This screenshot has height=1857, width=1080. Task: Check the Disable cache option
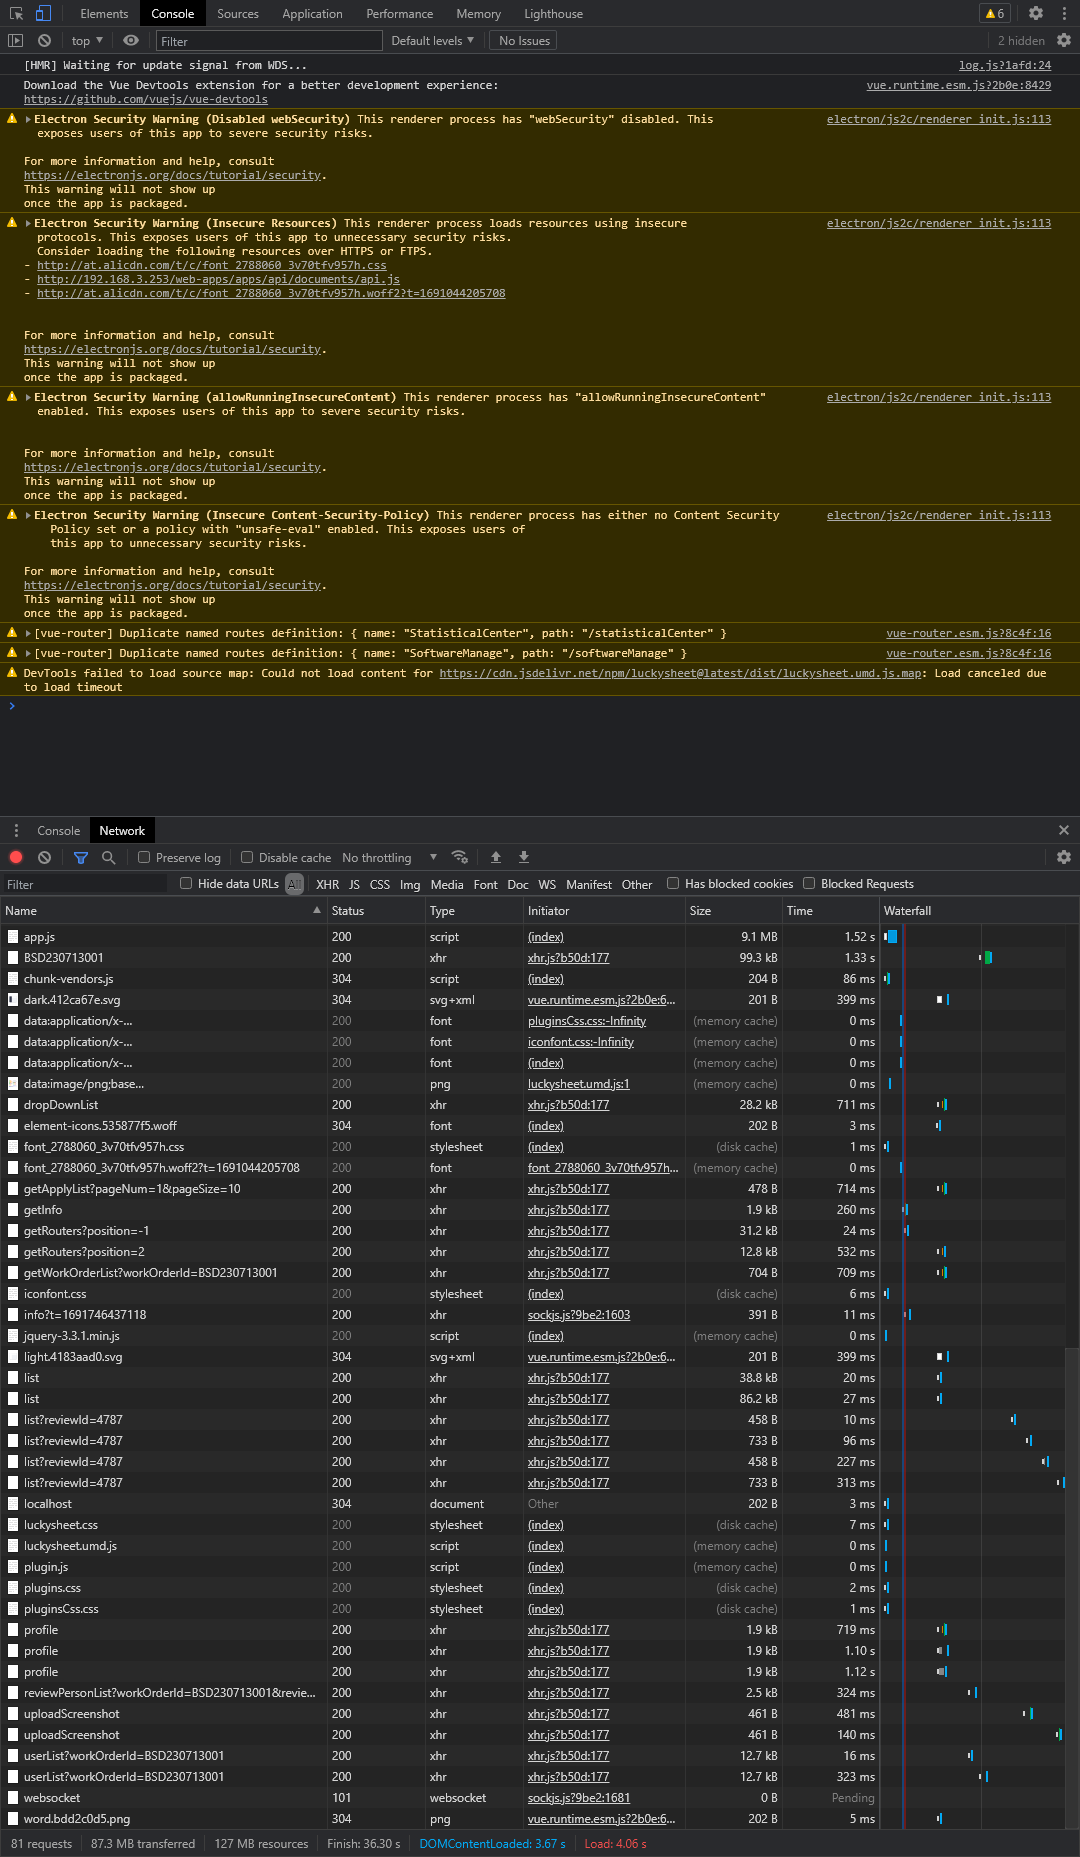tap(247, 858)
